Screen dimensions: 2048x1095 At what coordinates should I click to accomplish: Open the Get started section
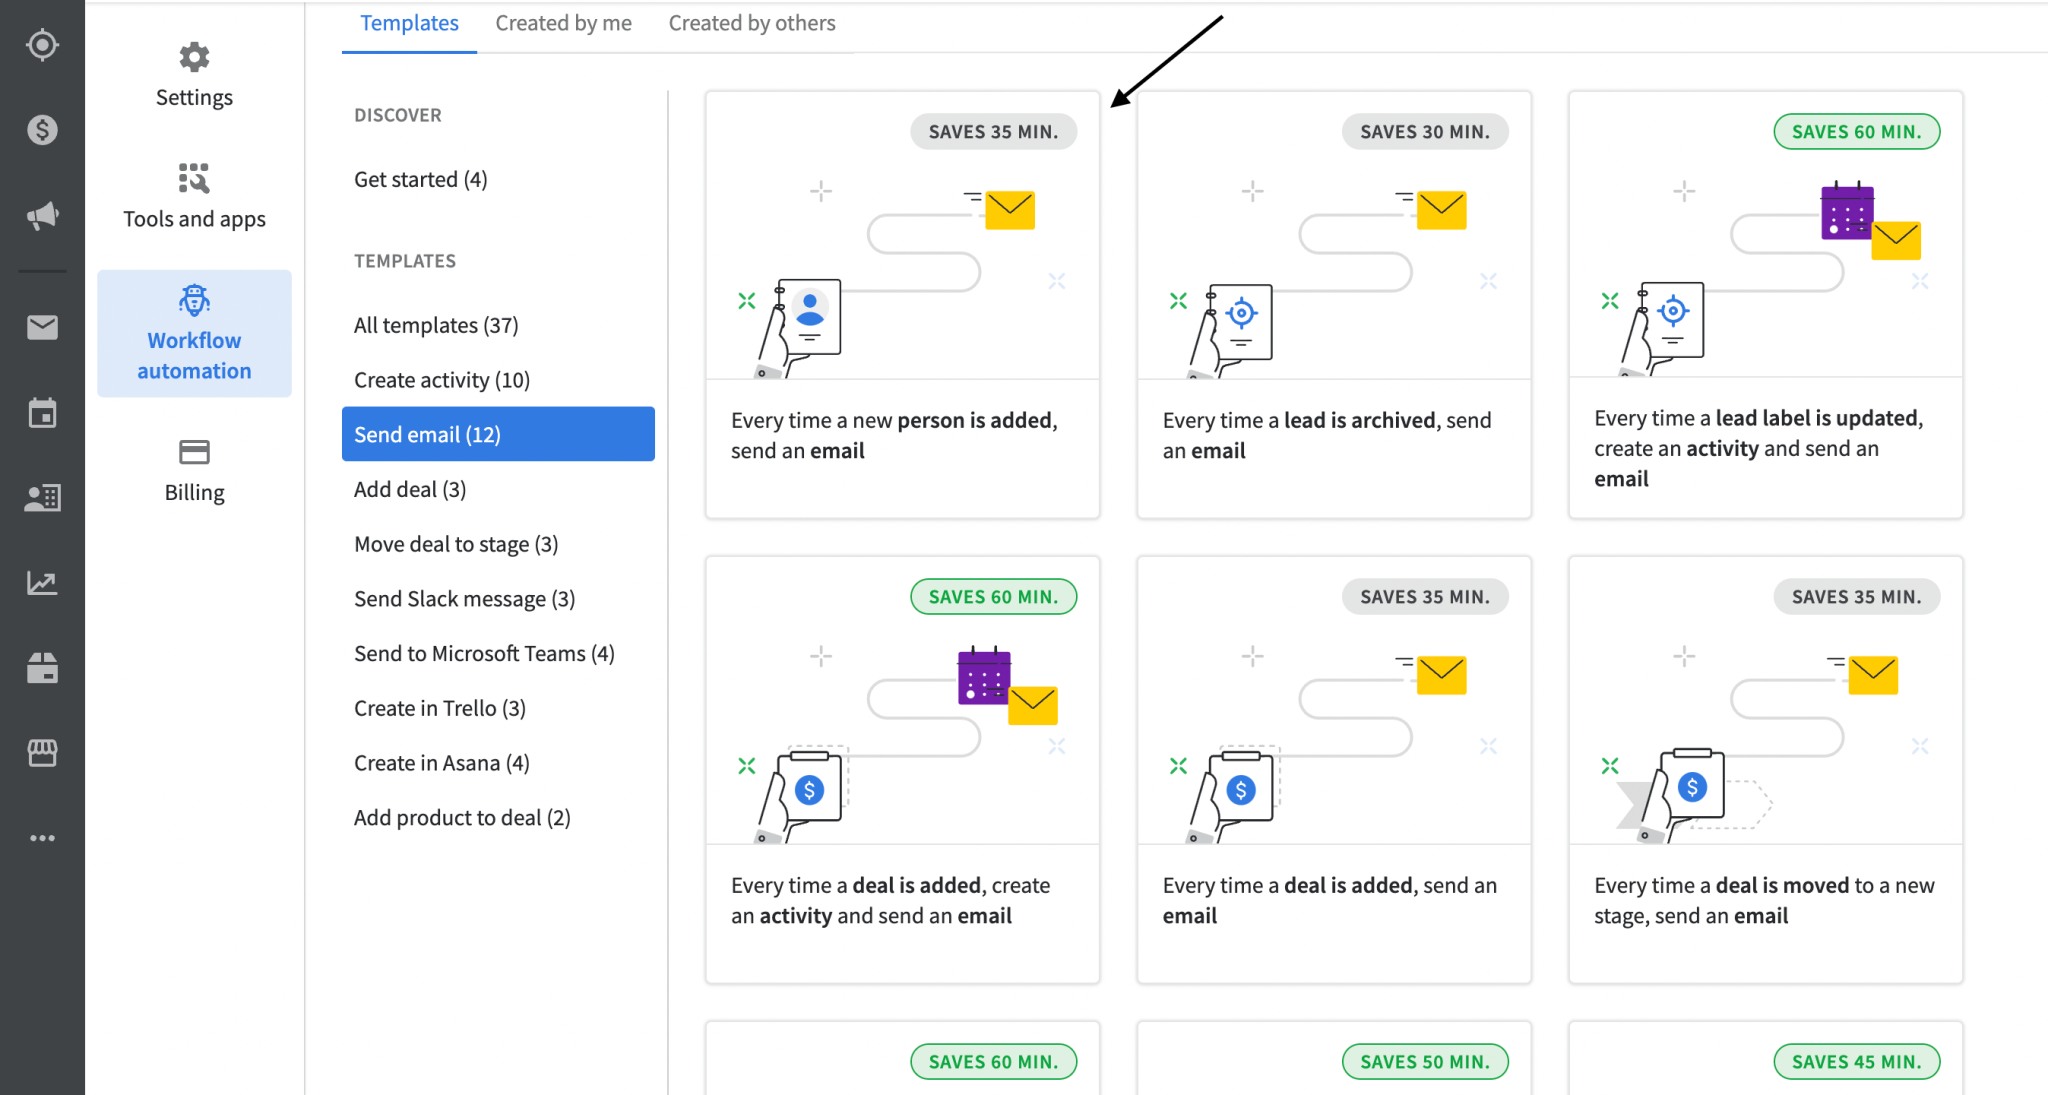420,179
